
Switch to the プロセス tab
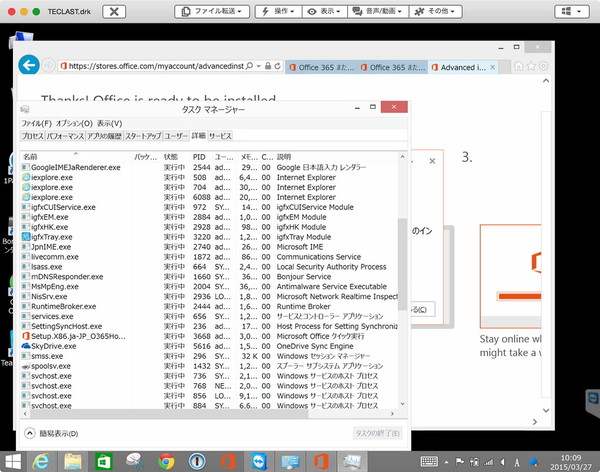point(33,136)
